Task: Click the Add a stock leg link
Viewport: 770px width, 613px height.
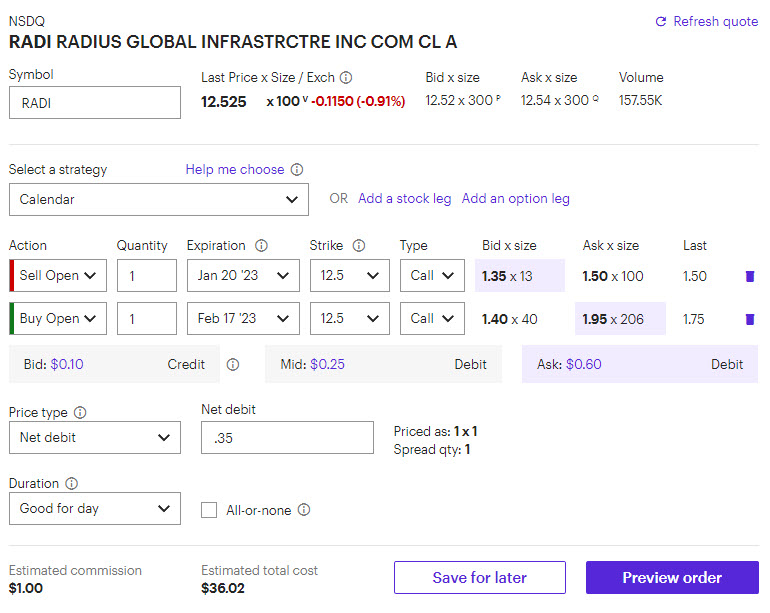Action: pyautogui.click(x=405, y=198)
